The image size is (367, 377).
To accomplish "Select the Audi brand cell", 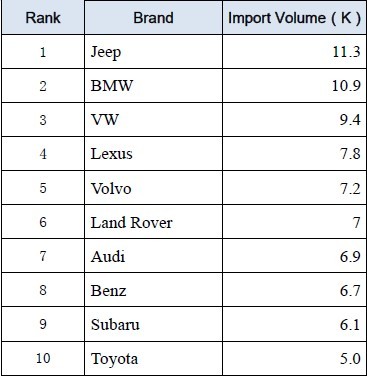I will tap(153, 256).
